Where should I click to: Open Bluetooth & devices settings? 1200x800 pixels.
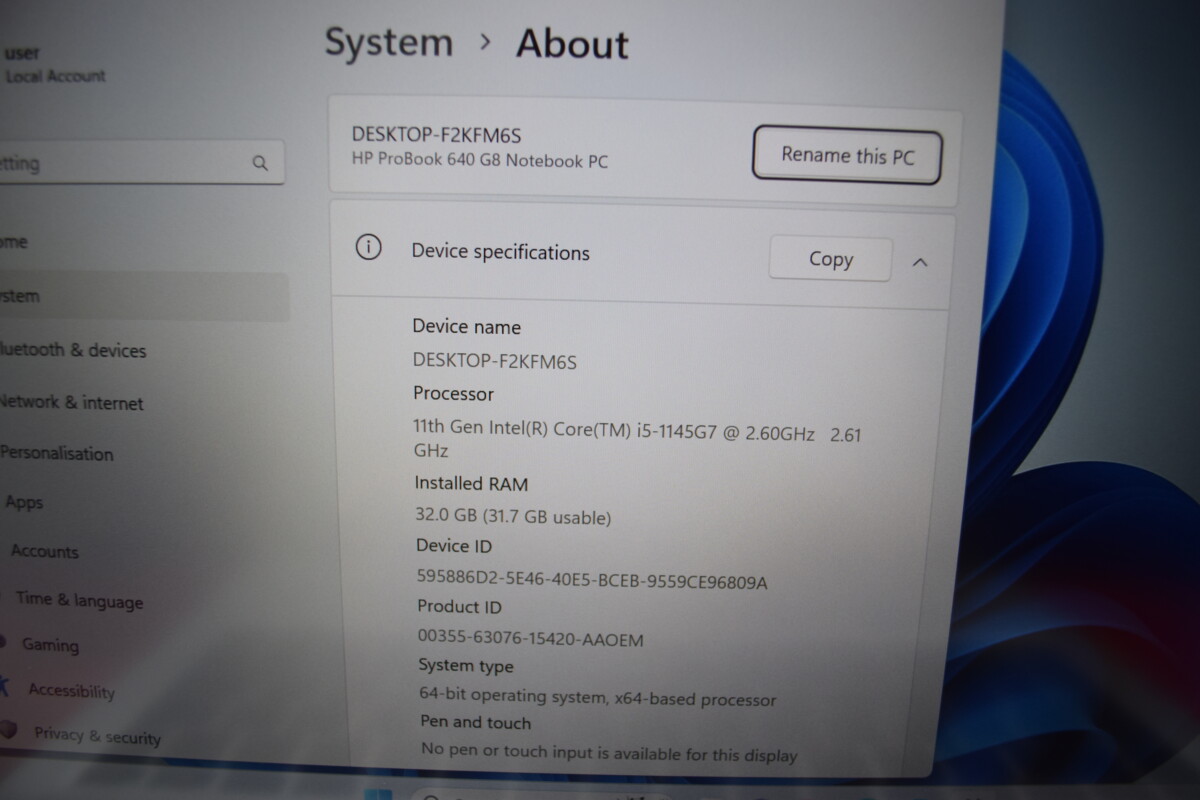(x=73, y=350)
